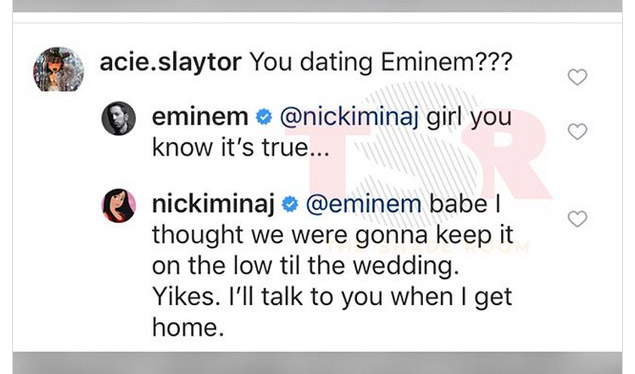Select the "know it's true..." reply text

[x=241, y=147]
